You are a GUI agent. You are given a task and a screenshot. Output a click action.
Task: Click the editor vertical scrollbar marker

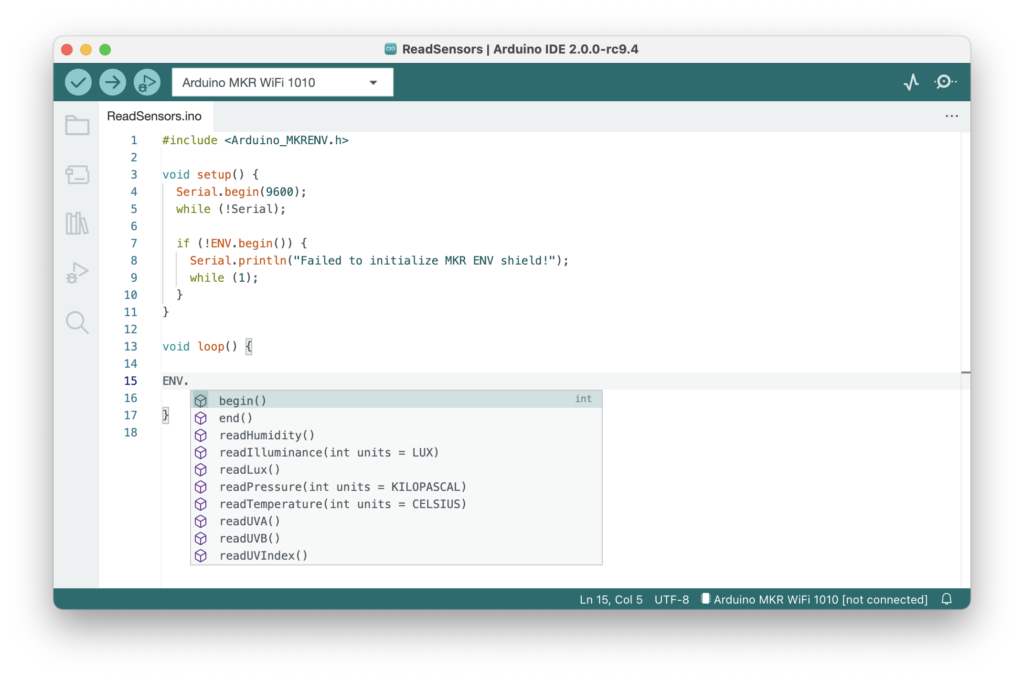click(x=965, y=372)
